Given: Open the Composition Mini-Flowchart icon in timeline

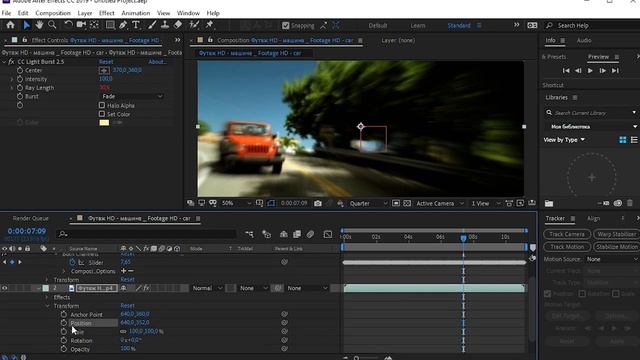Looking at the screenshot, I should click(249, 234).
